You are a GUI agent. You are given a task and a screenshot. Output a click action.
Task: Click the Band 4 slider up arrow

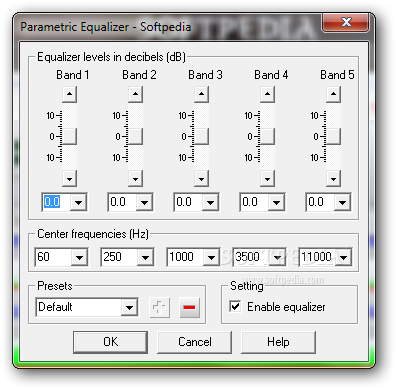pos(267,94)
